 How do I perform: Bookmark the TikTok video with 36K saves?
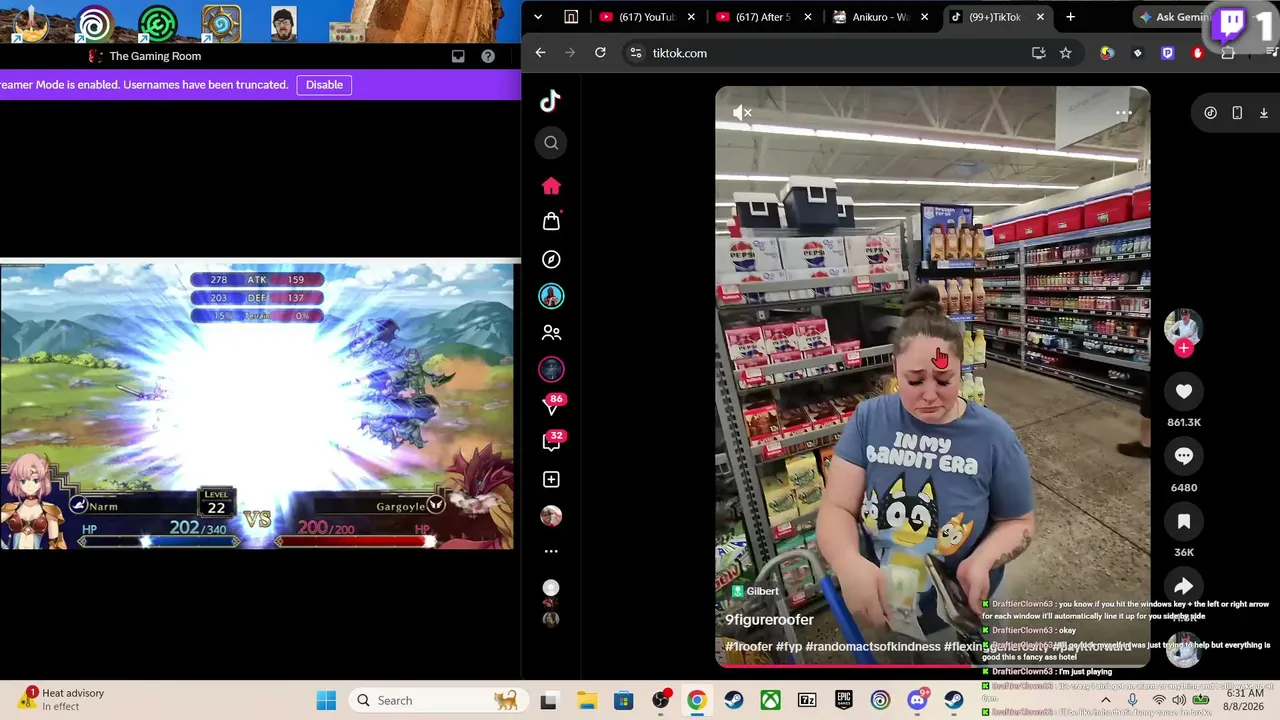point(1184,521)
